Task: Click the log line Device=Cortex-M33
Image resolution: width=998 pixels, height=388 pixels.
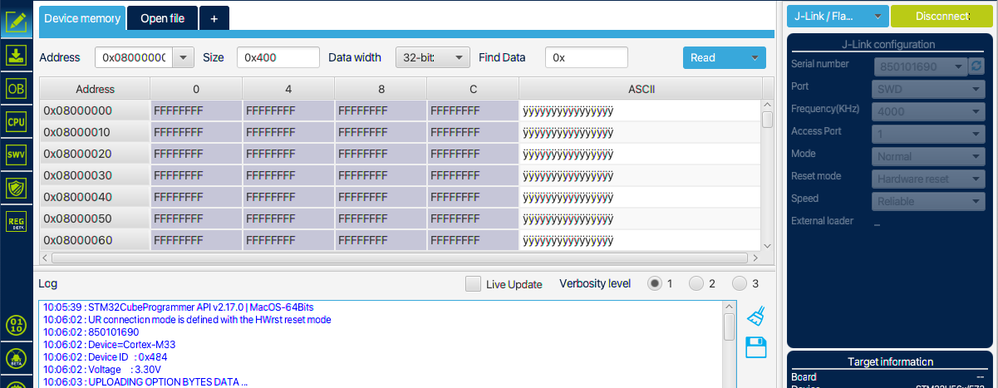Action: tap(109, 344)
